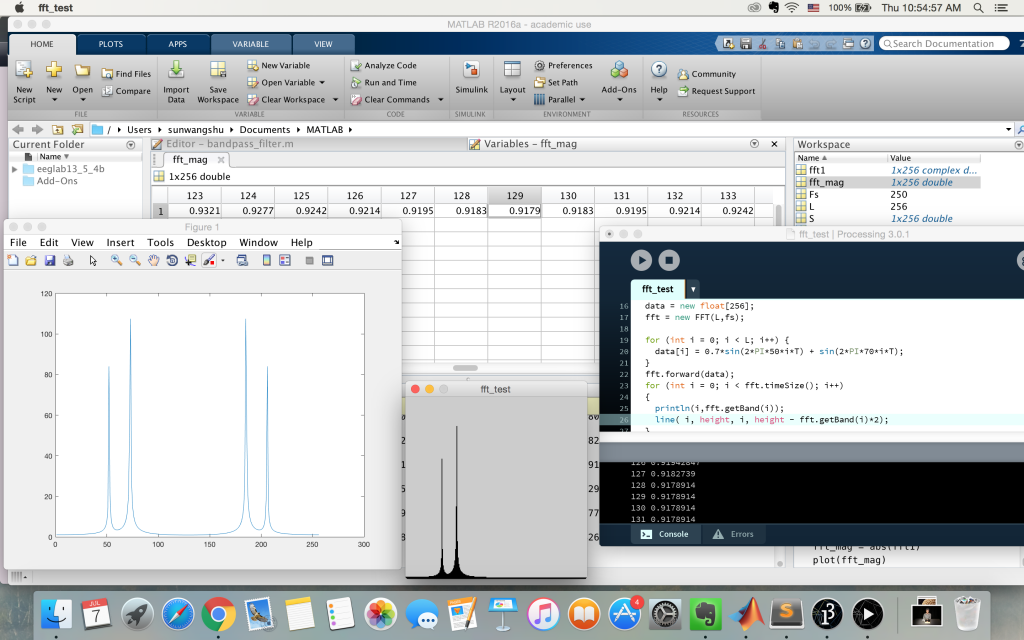The image size is (1024, 640).
Task: Click Run and Time
Action: coord(383,82)
